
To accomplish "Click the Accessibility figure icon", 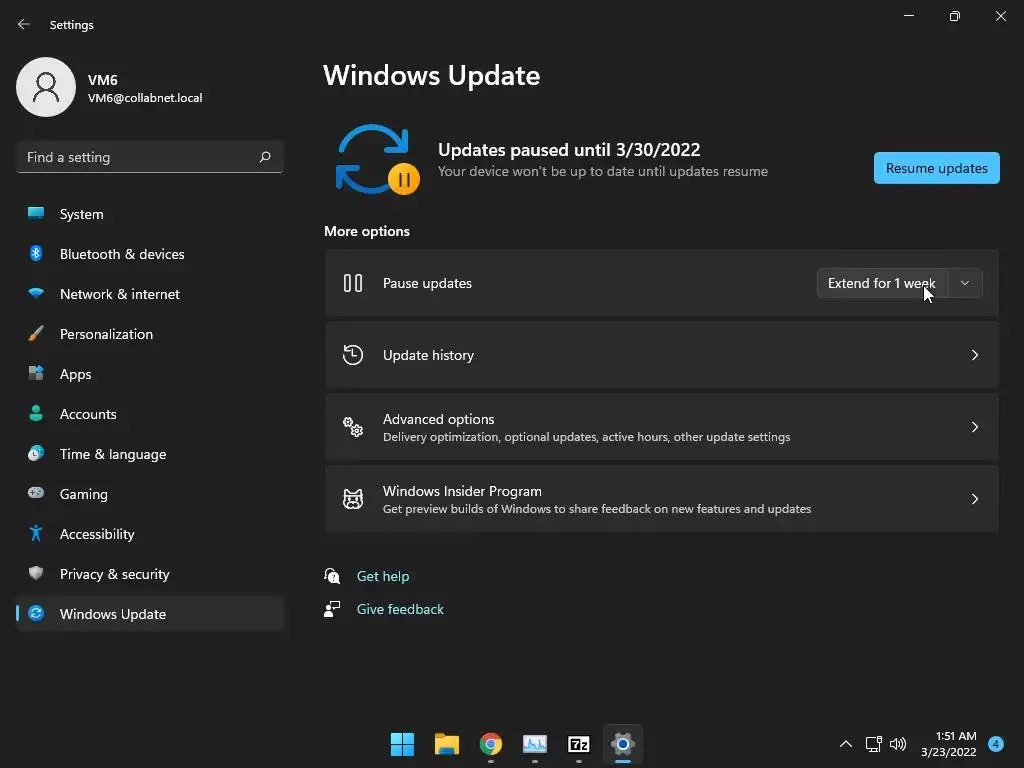I will (36, 534).
